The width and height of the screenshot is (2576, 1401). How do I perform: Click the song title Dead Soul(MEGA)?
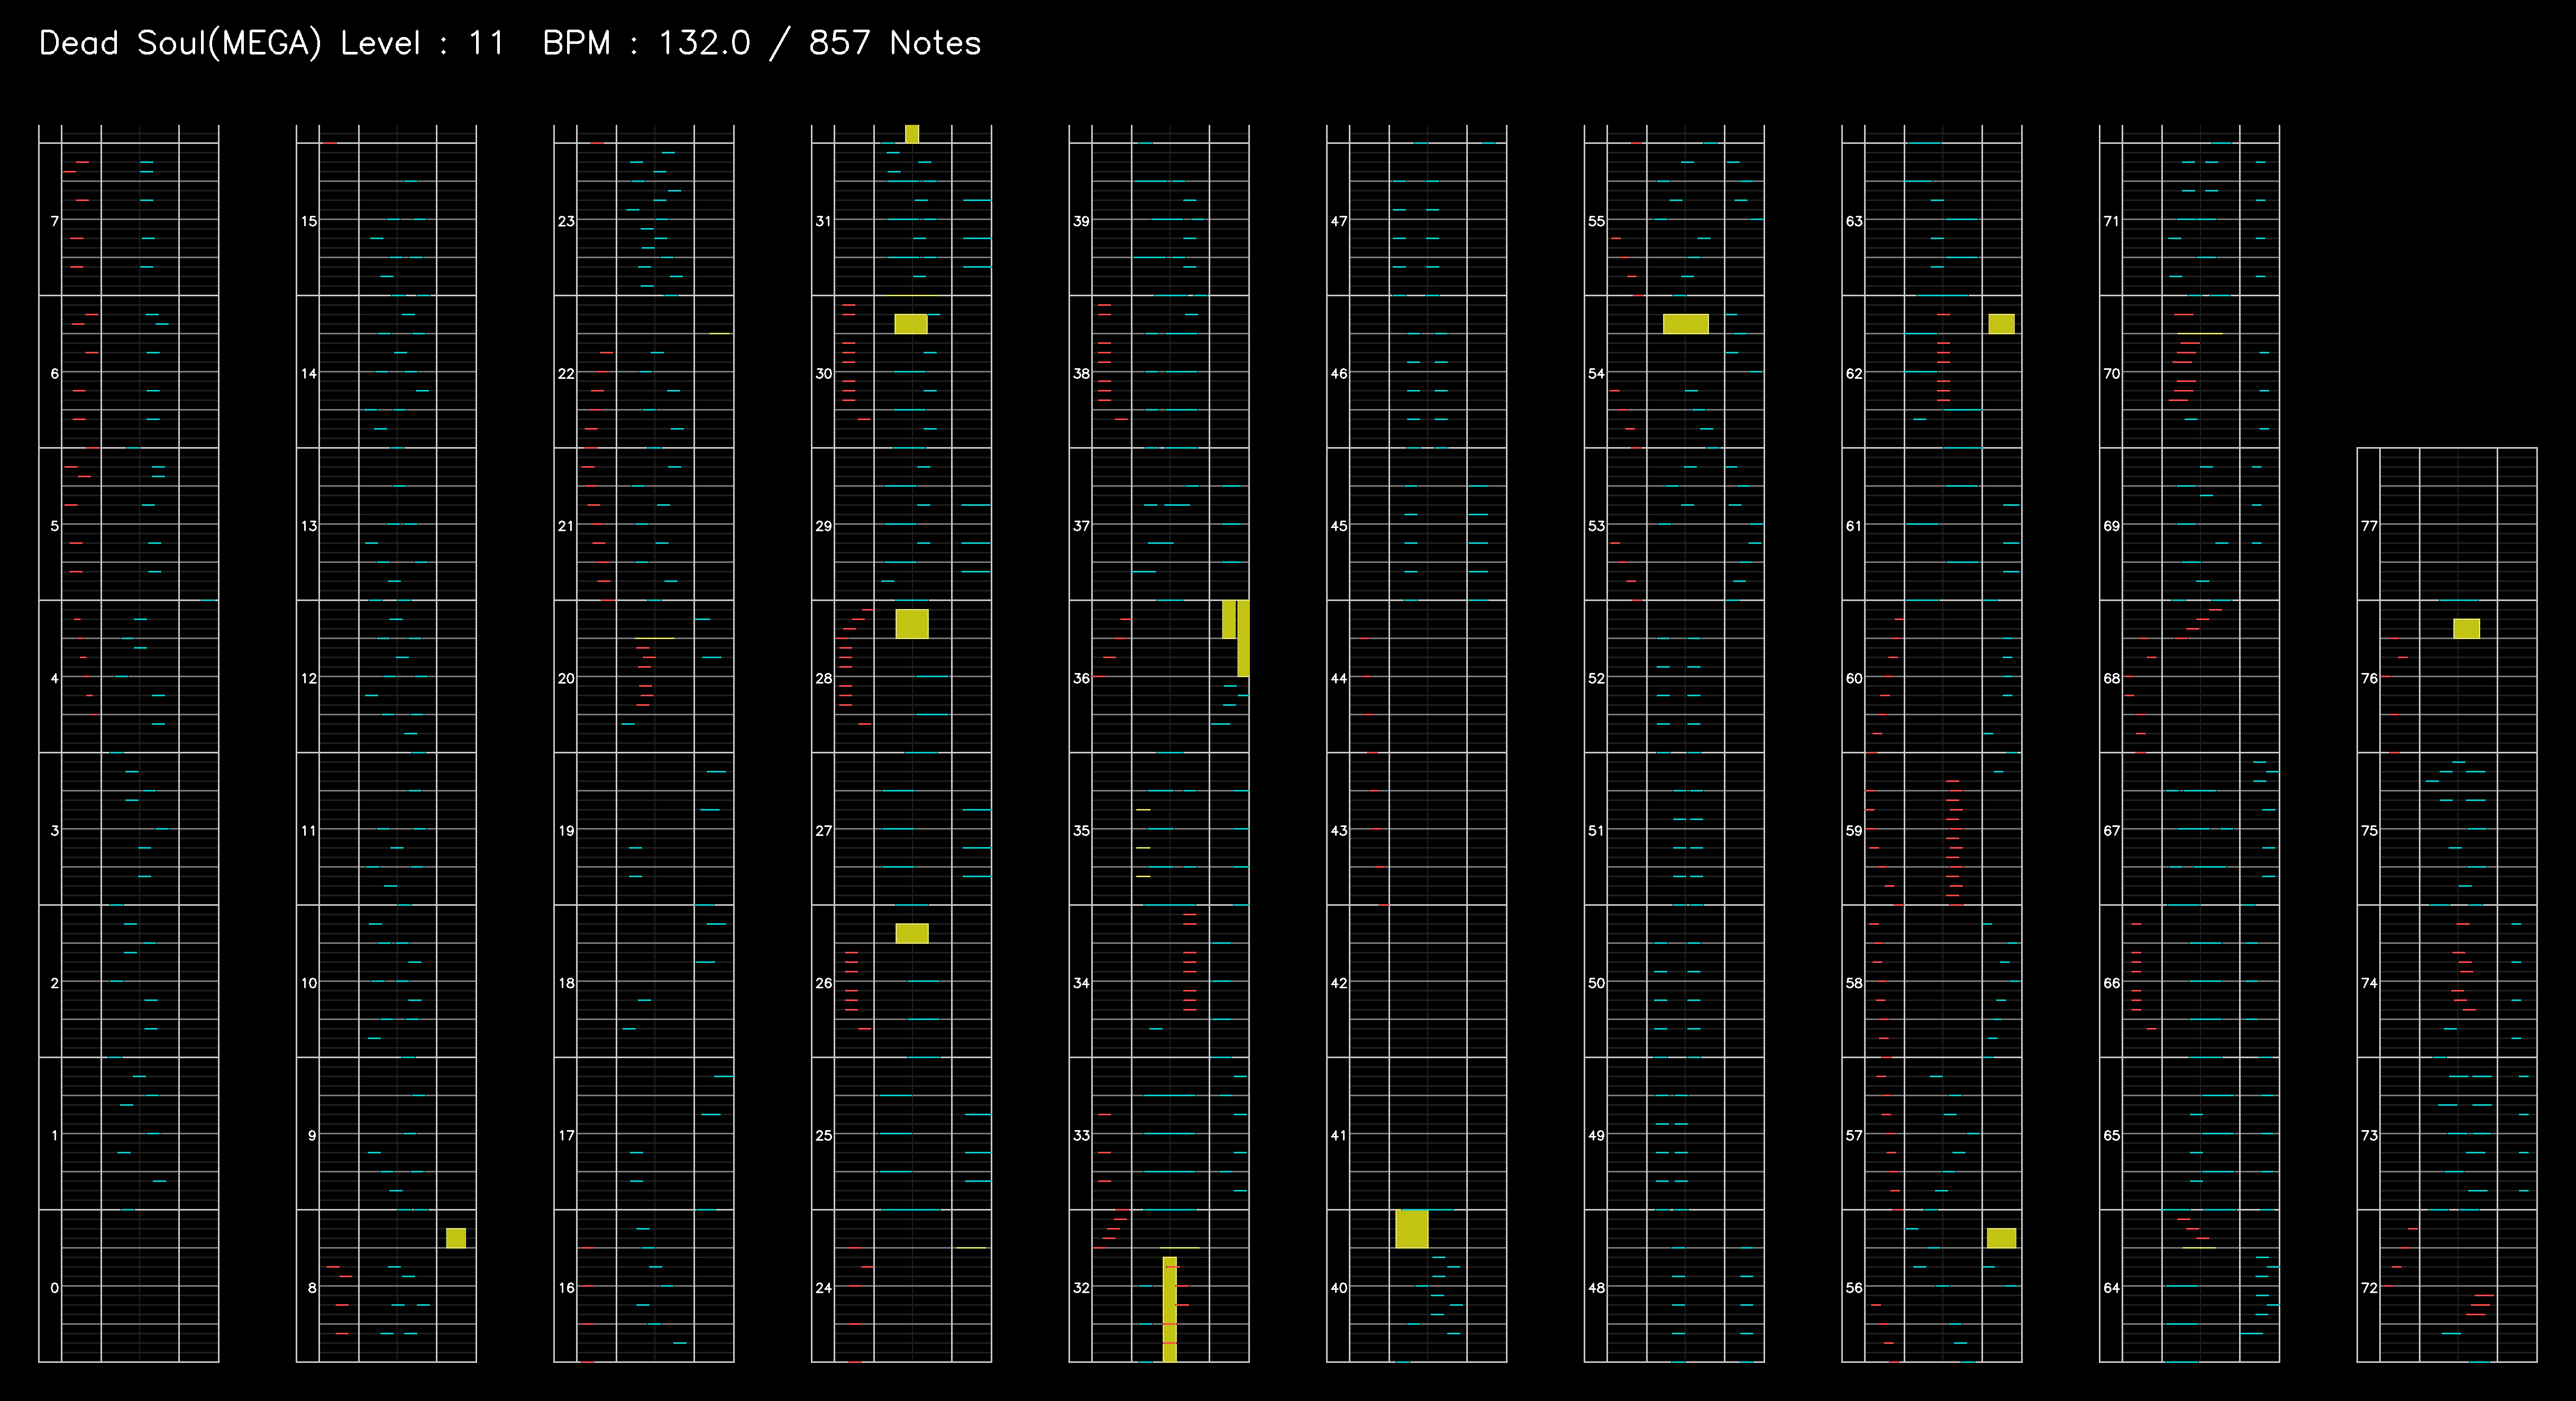(x=180, y=43)
